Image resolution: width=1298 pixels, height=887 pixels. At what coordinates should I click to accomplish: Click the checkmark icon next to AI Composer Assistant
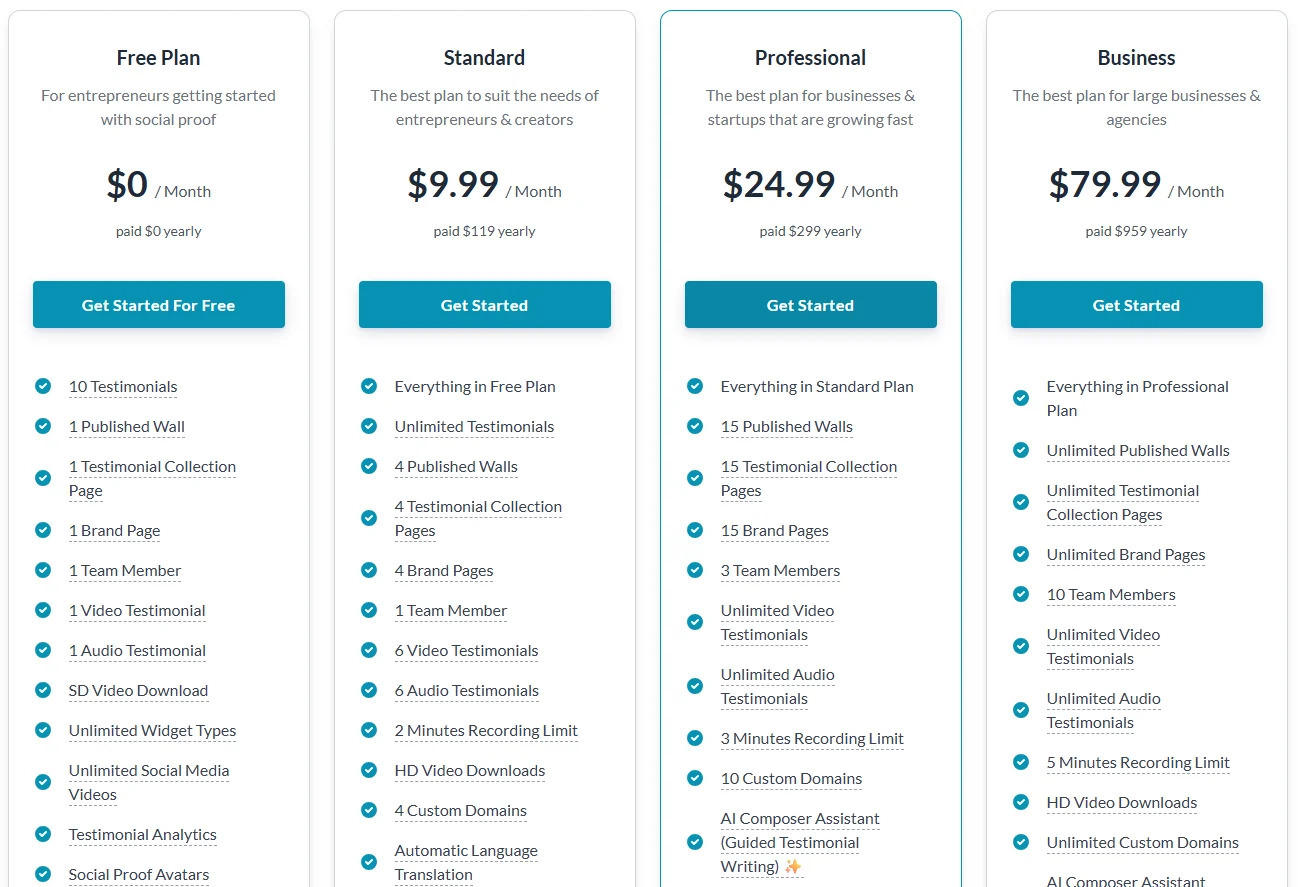695,842
